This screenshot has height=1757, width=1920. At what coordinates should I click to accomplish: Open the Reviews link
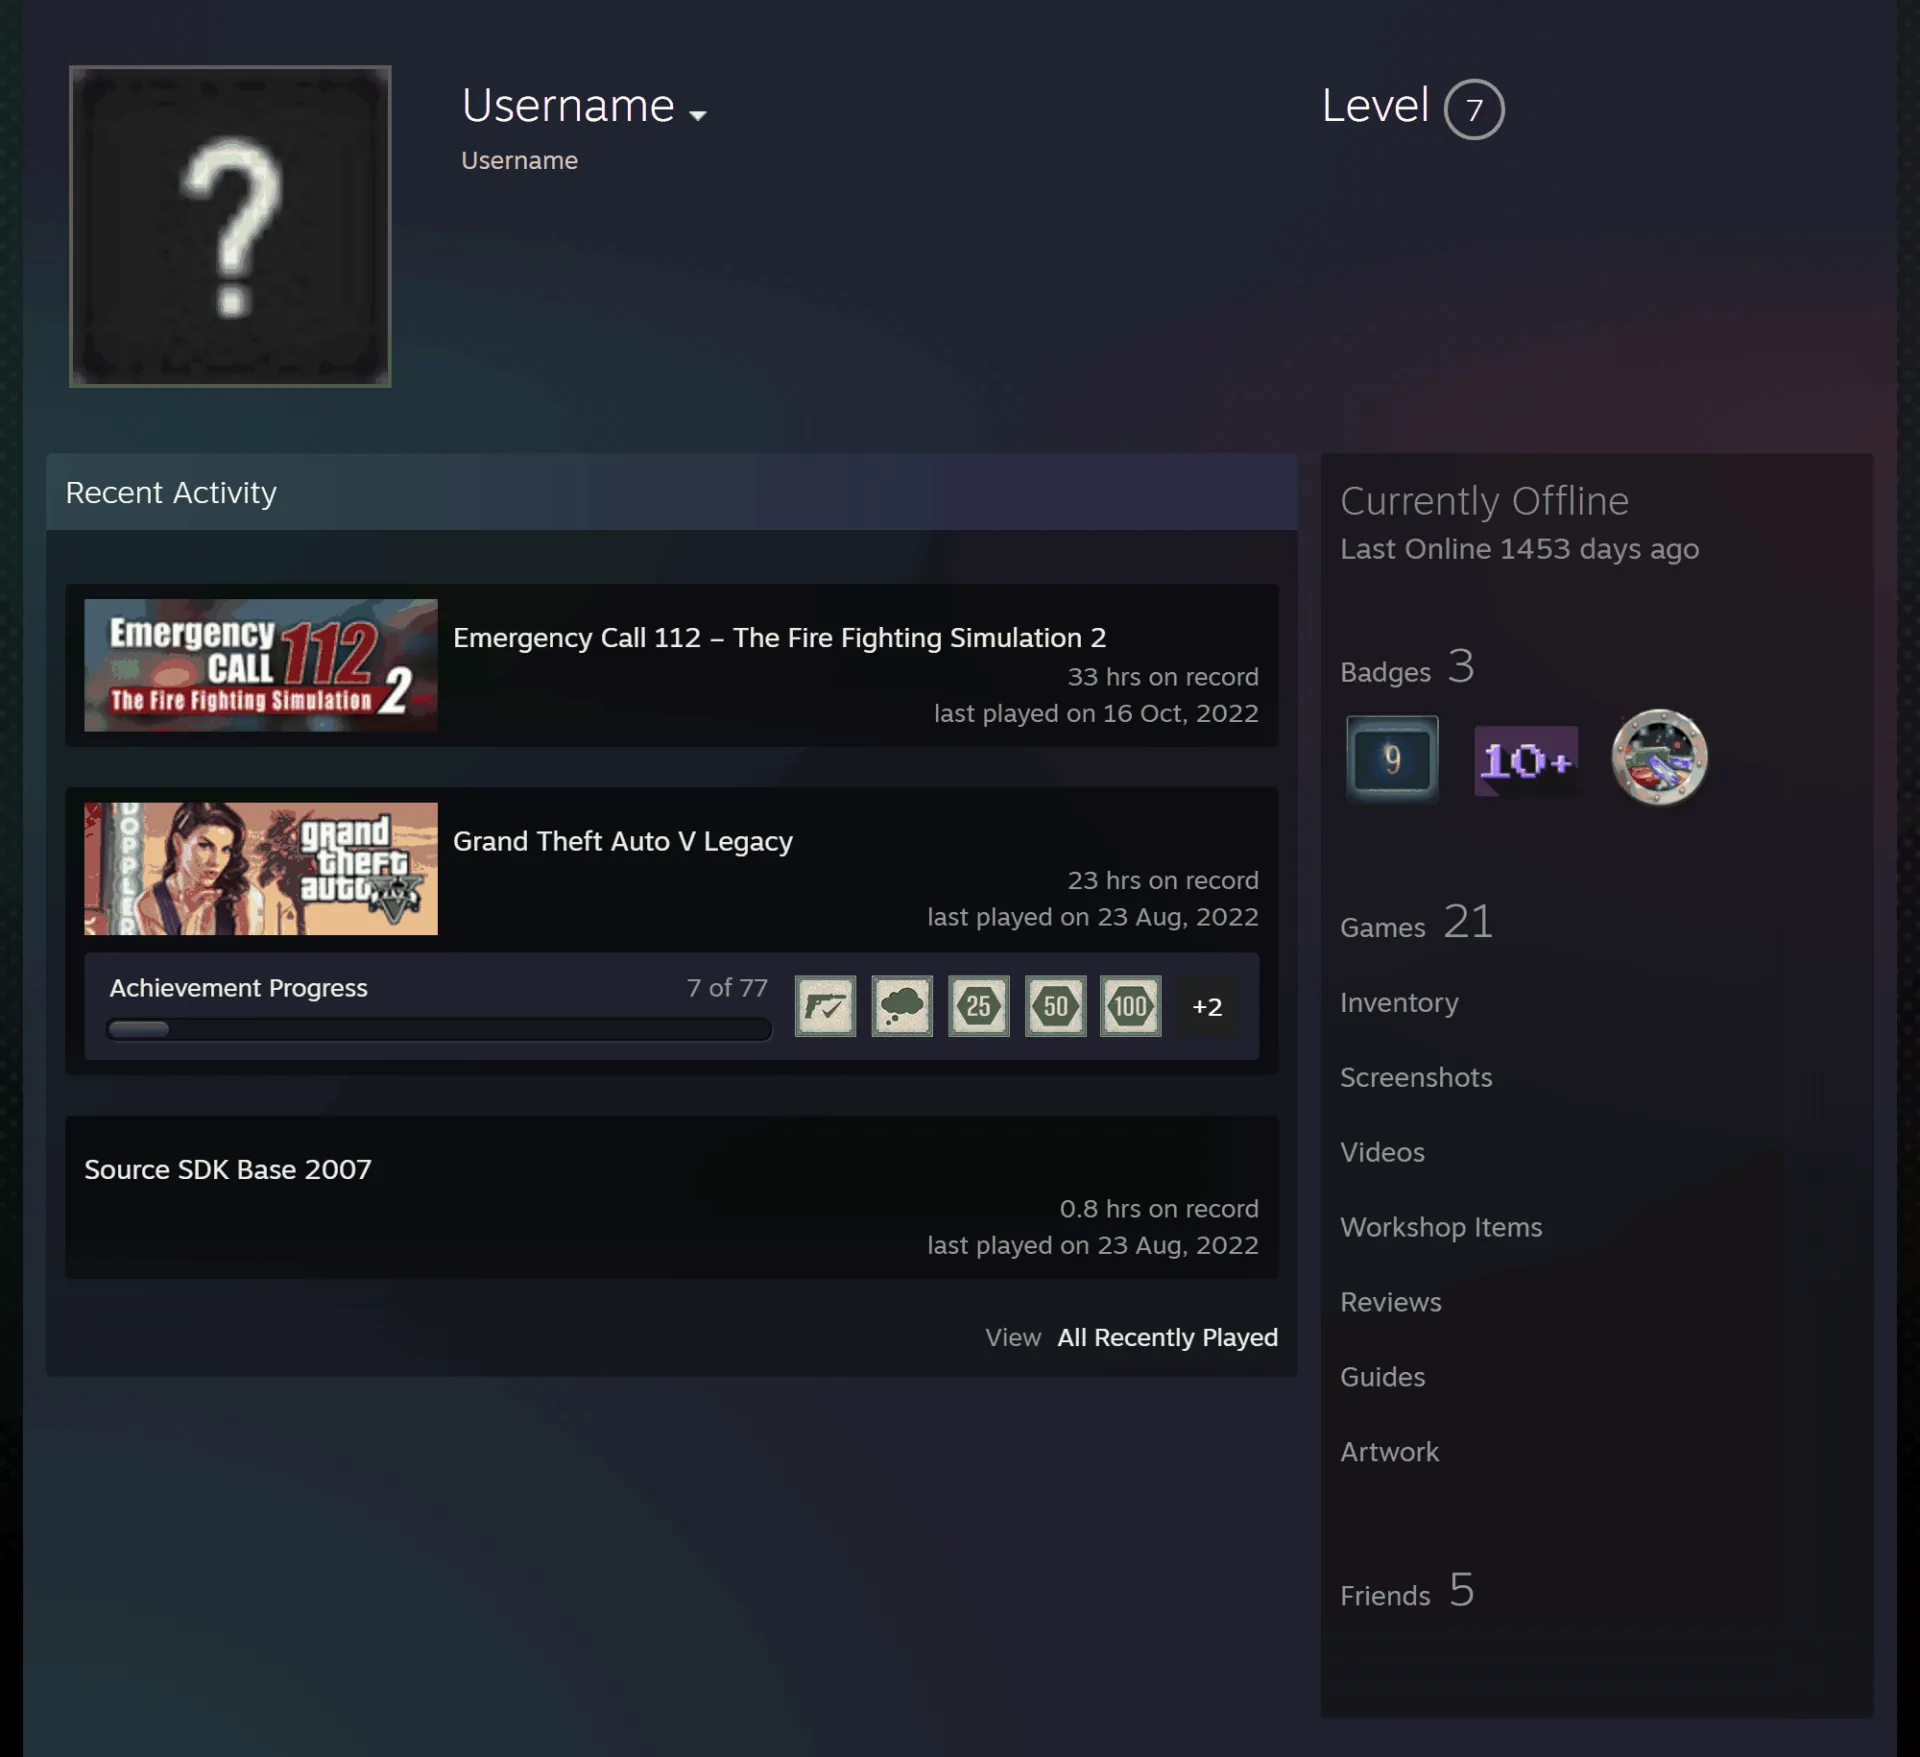(1391, 1302)
